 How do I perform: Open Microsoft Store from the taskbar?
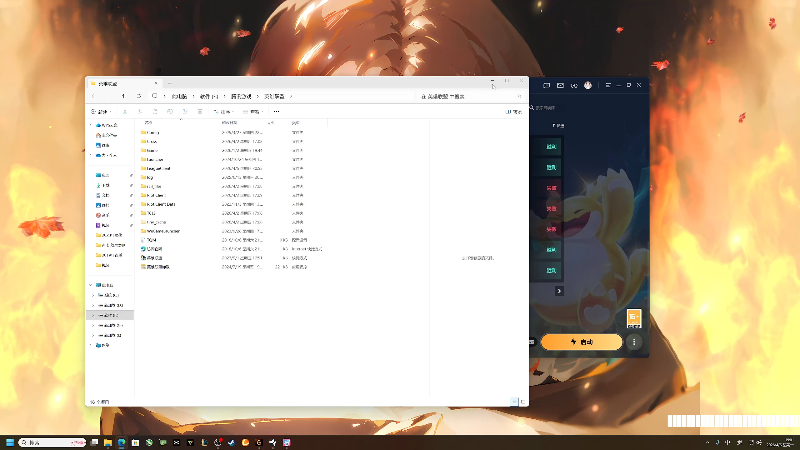click(x=135, y=442)
